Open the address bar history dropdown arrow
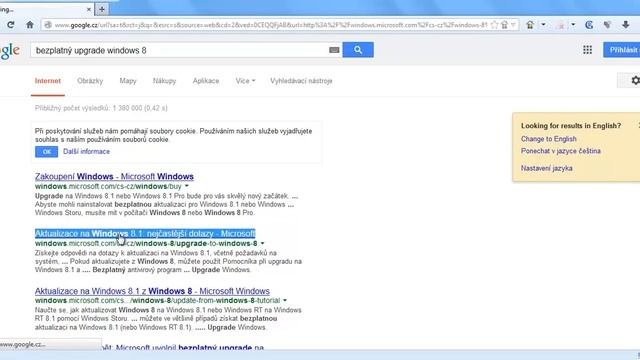The height and width of the screenshot is (360, 640). 513,25
